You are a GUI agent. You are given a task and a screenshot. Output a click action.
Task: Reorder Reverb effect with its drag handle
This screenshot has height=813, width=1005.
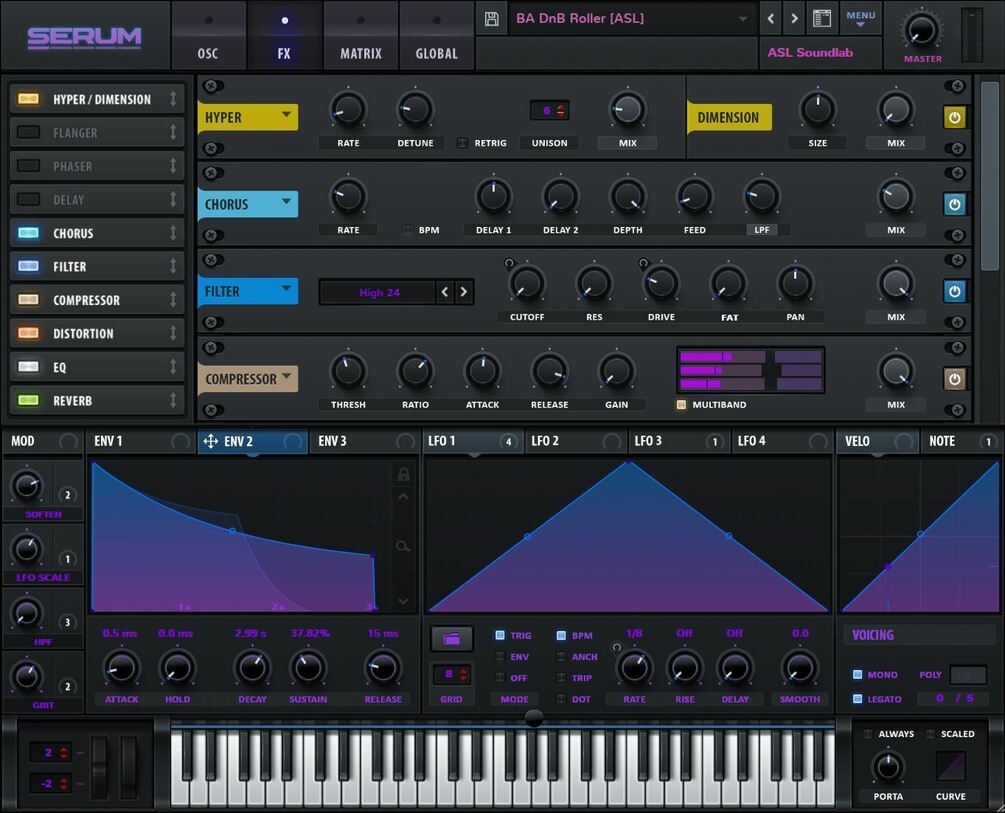point(173,400)
